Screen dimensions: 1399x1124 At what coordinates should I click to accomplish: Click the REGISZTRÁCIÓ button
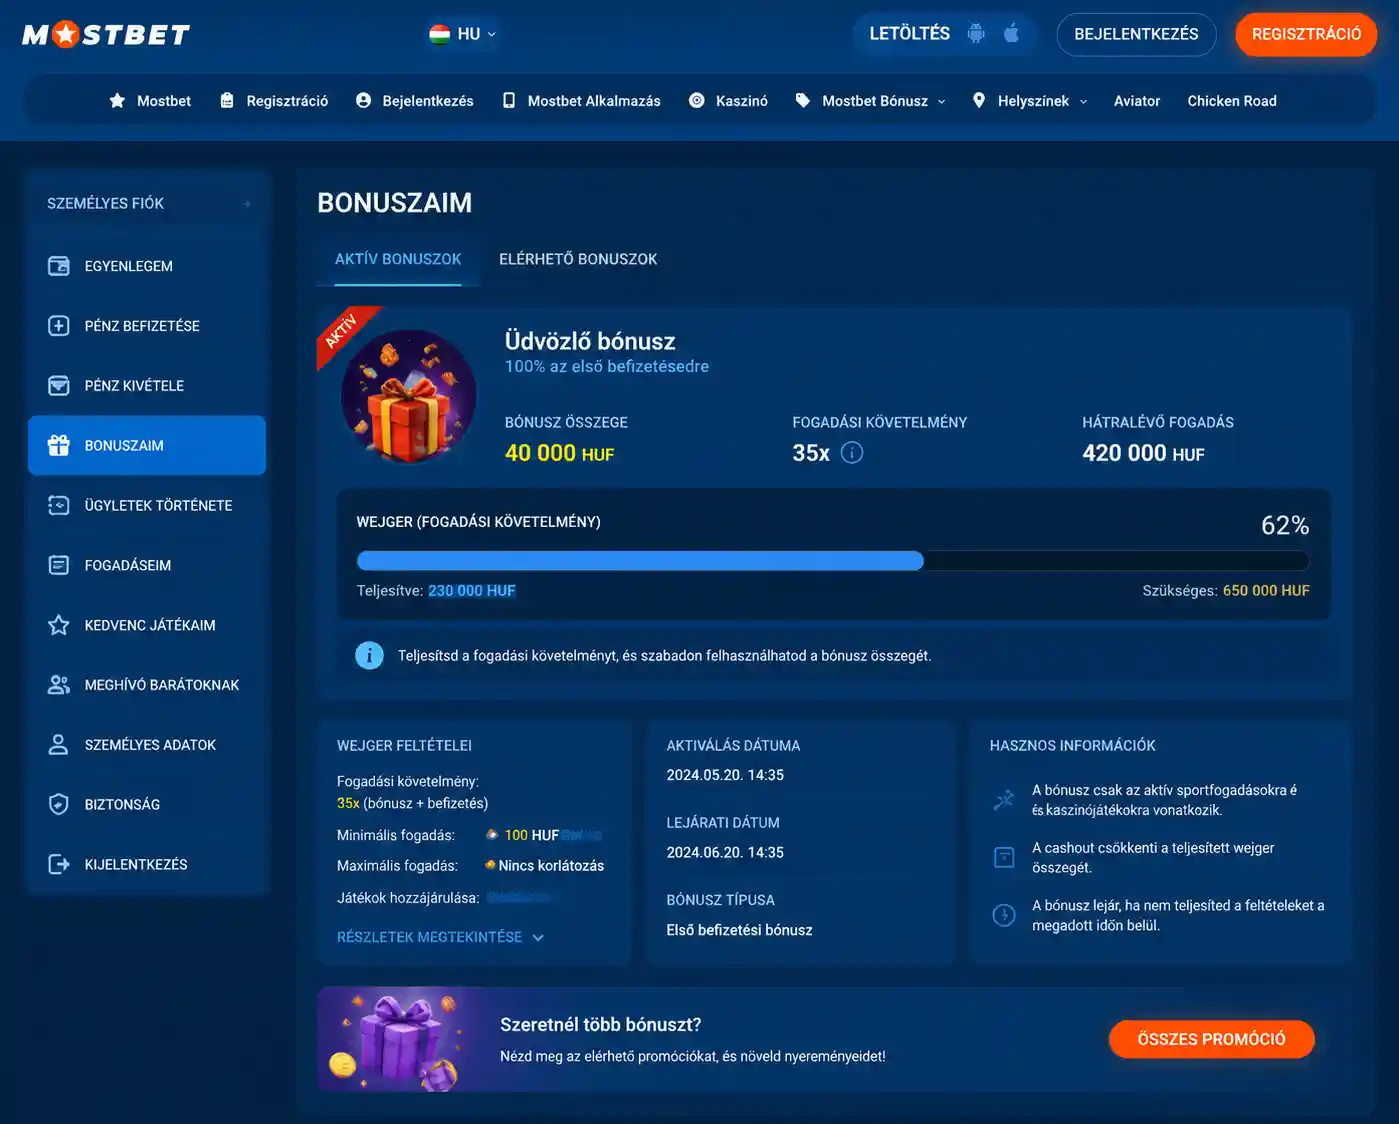[x=1306, y=34]
